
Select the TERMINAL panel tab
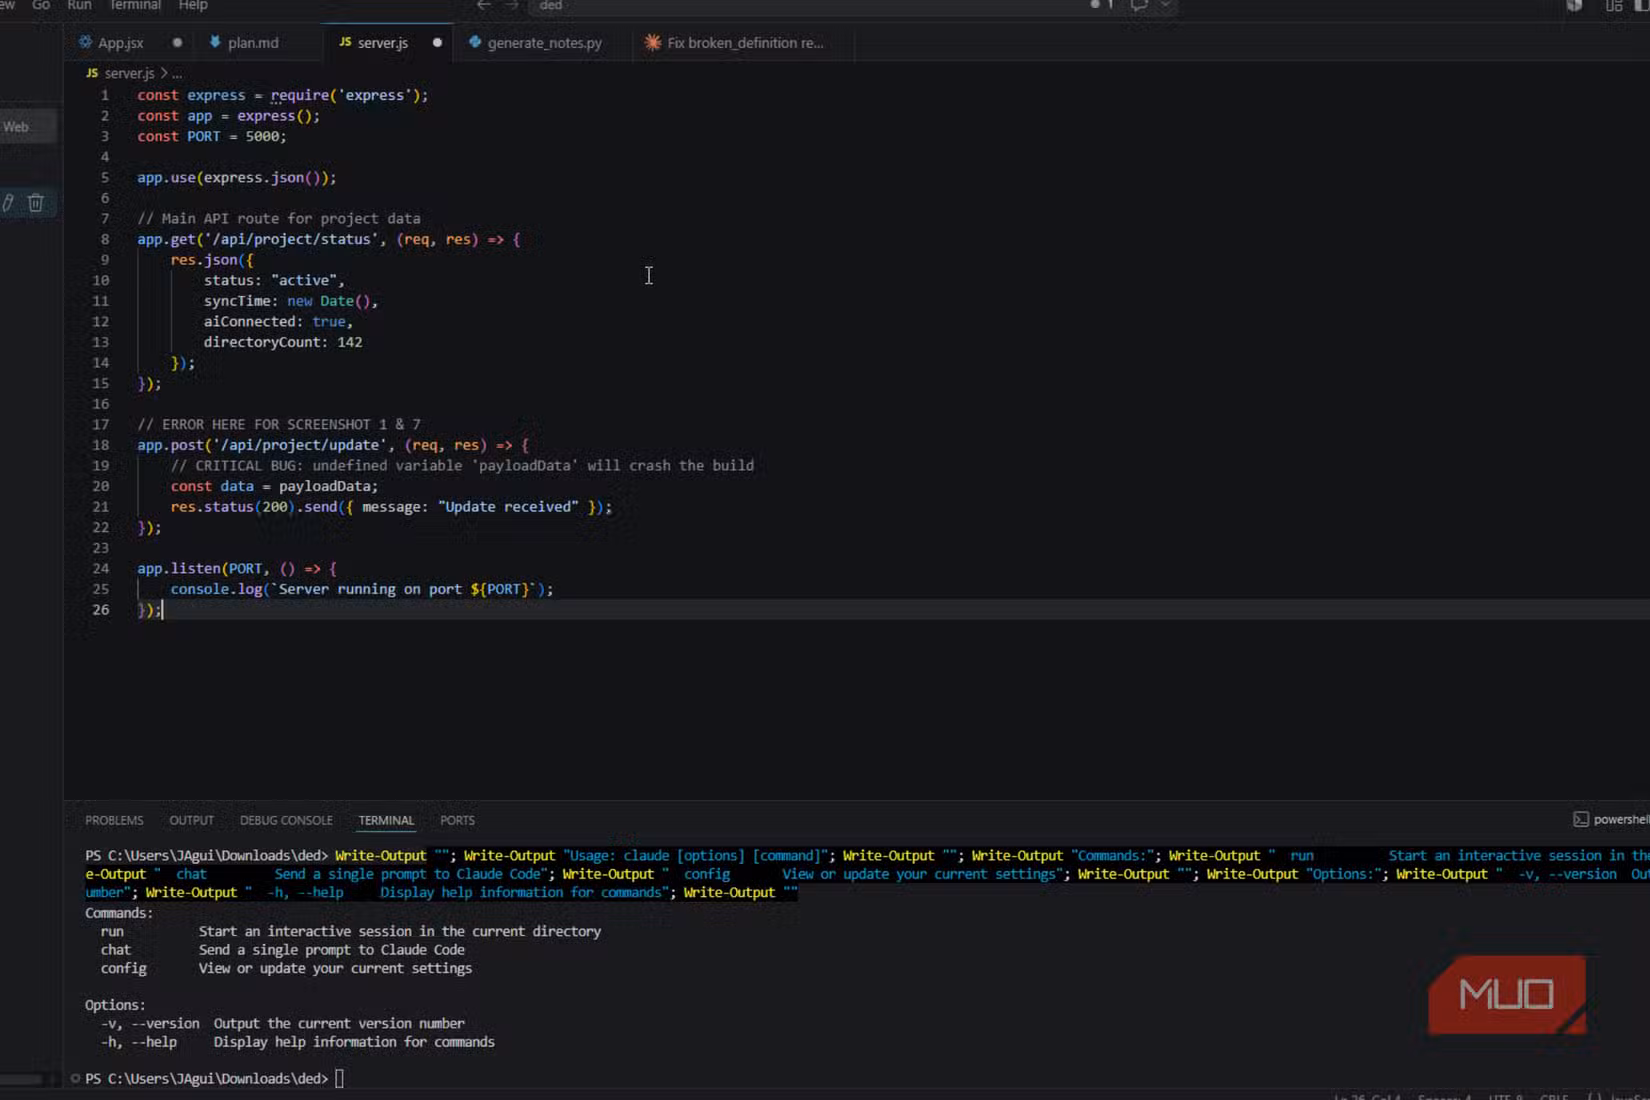[386, 820]
